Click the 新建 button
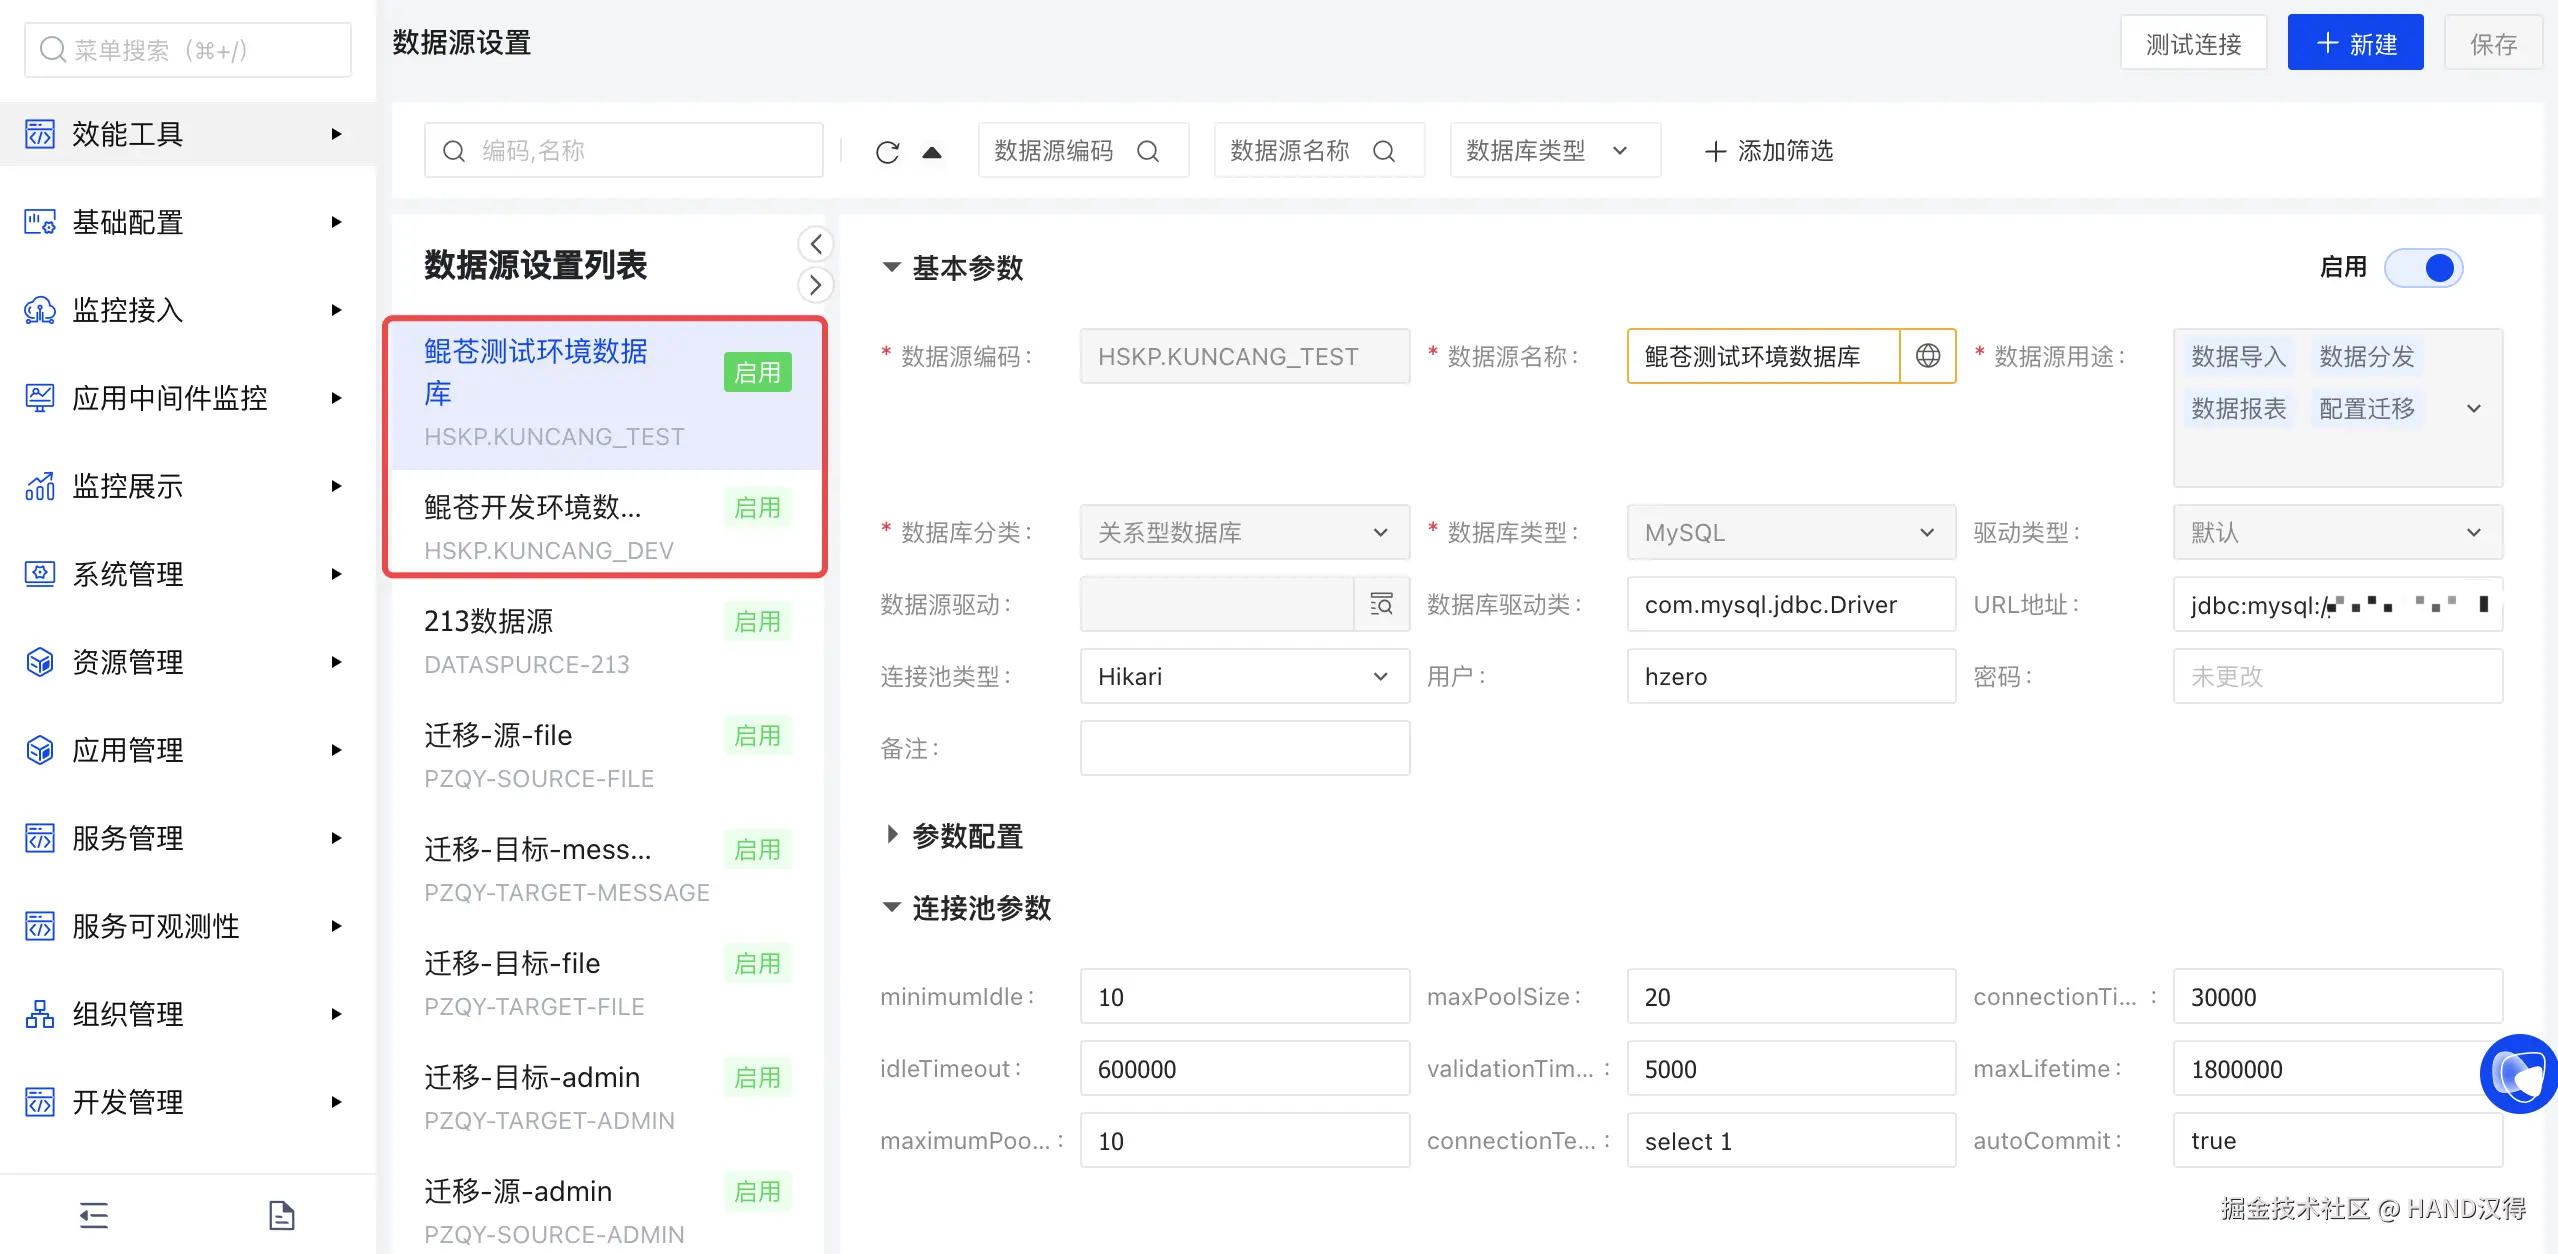This screenshot has height=1254, width=2558. (x=2355, y=44)
